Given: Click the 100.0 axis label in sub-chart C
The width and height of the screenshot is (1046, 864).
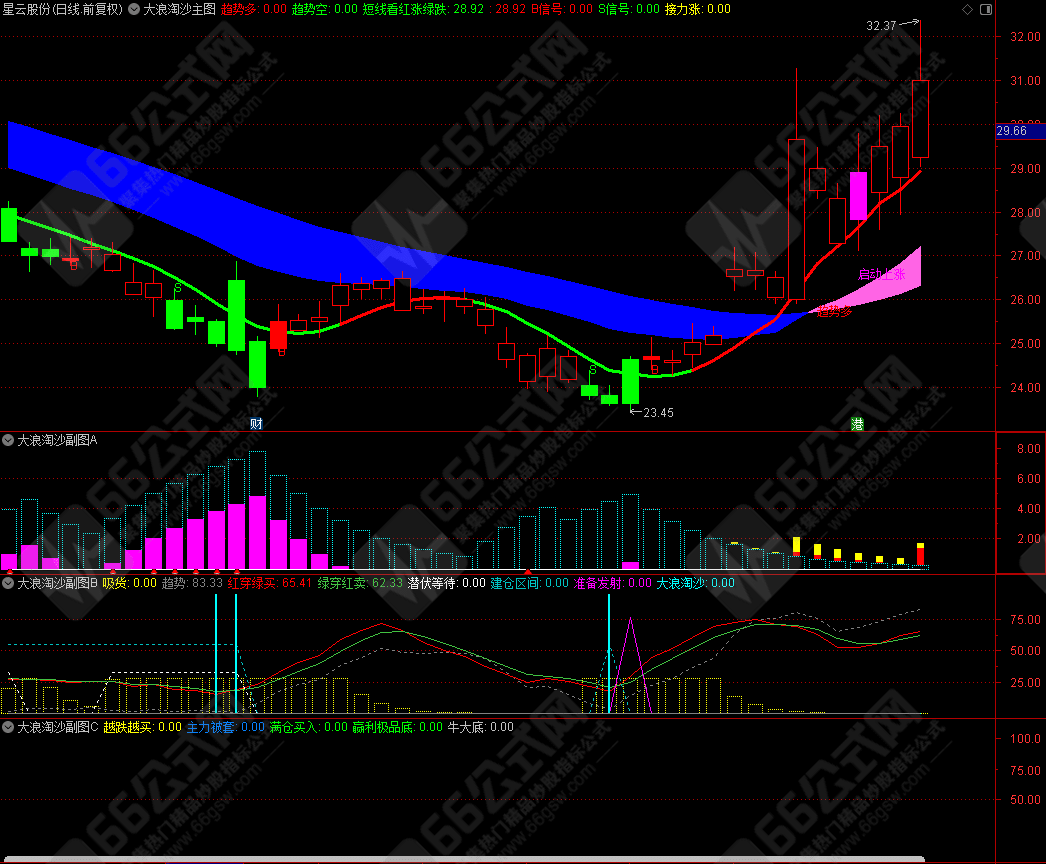Looking at the screenshot, I should [x=1025, y=739].
